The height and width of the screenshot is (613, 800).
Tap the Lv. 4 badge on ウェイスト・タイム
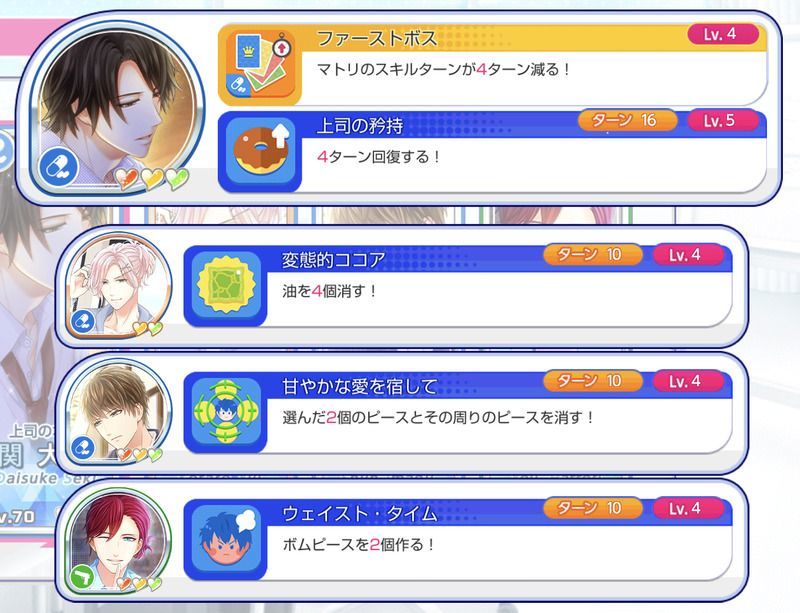point(688,508)
